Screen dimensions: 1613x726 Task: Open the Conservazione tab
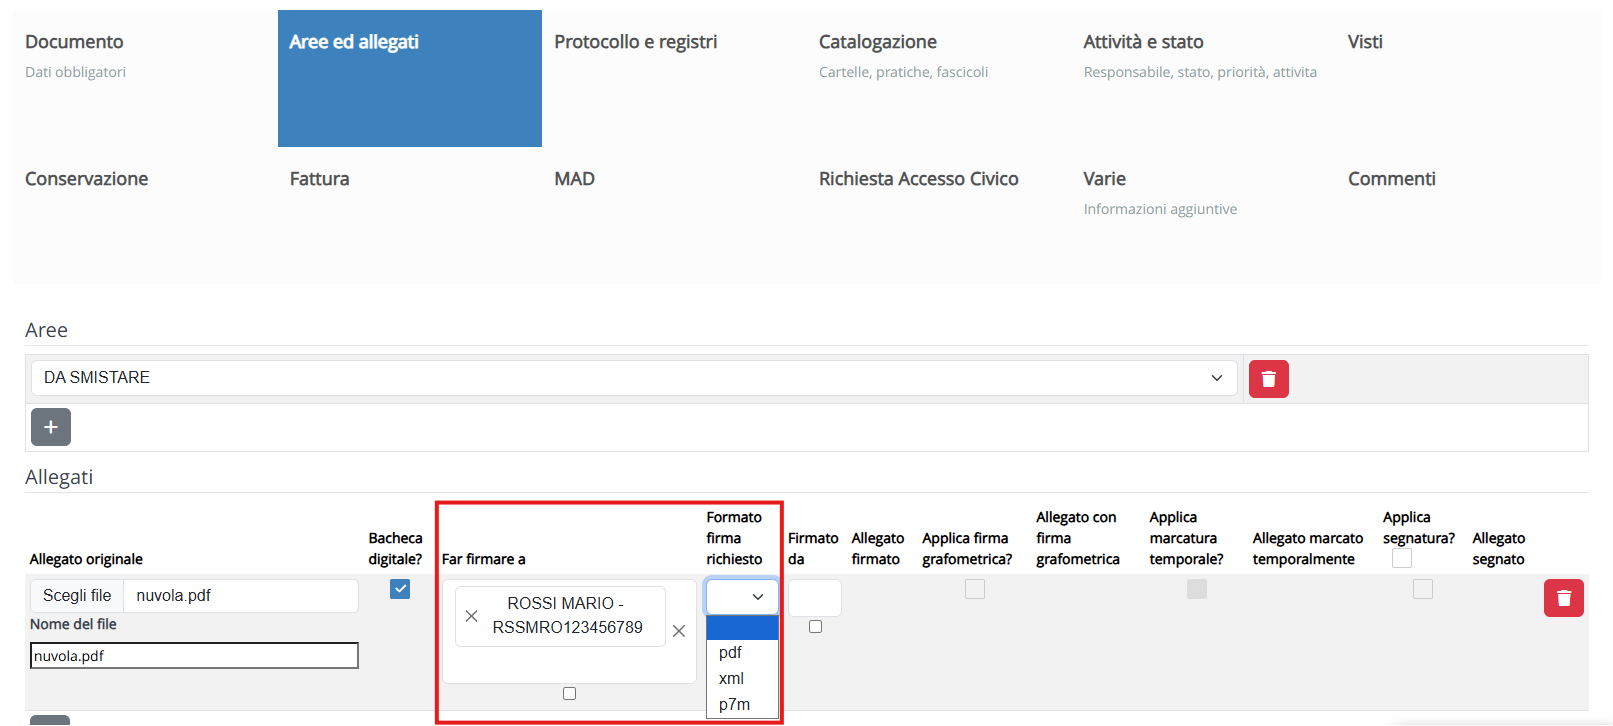coord(145,215)
